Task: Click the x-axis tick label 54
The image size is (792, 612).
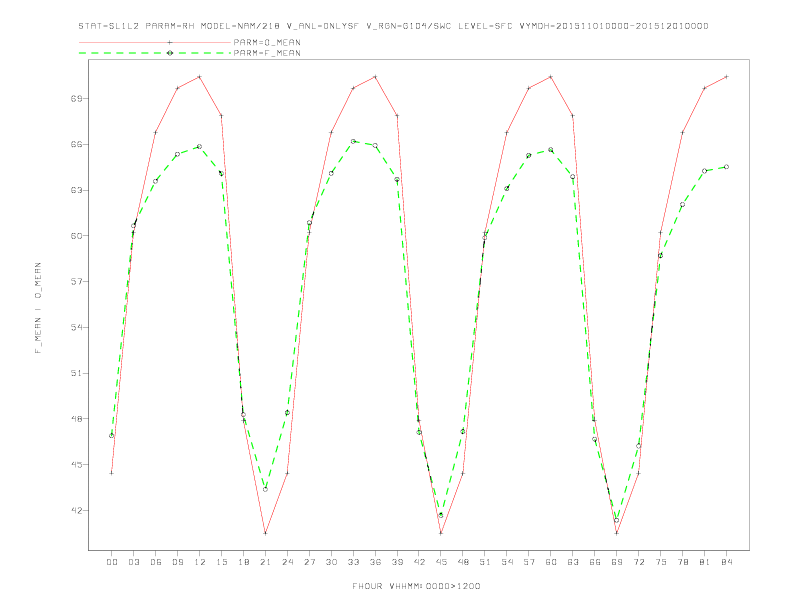Action: [507, 562]
